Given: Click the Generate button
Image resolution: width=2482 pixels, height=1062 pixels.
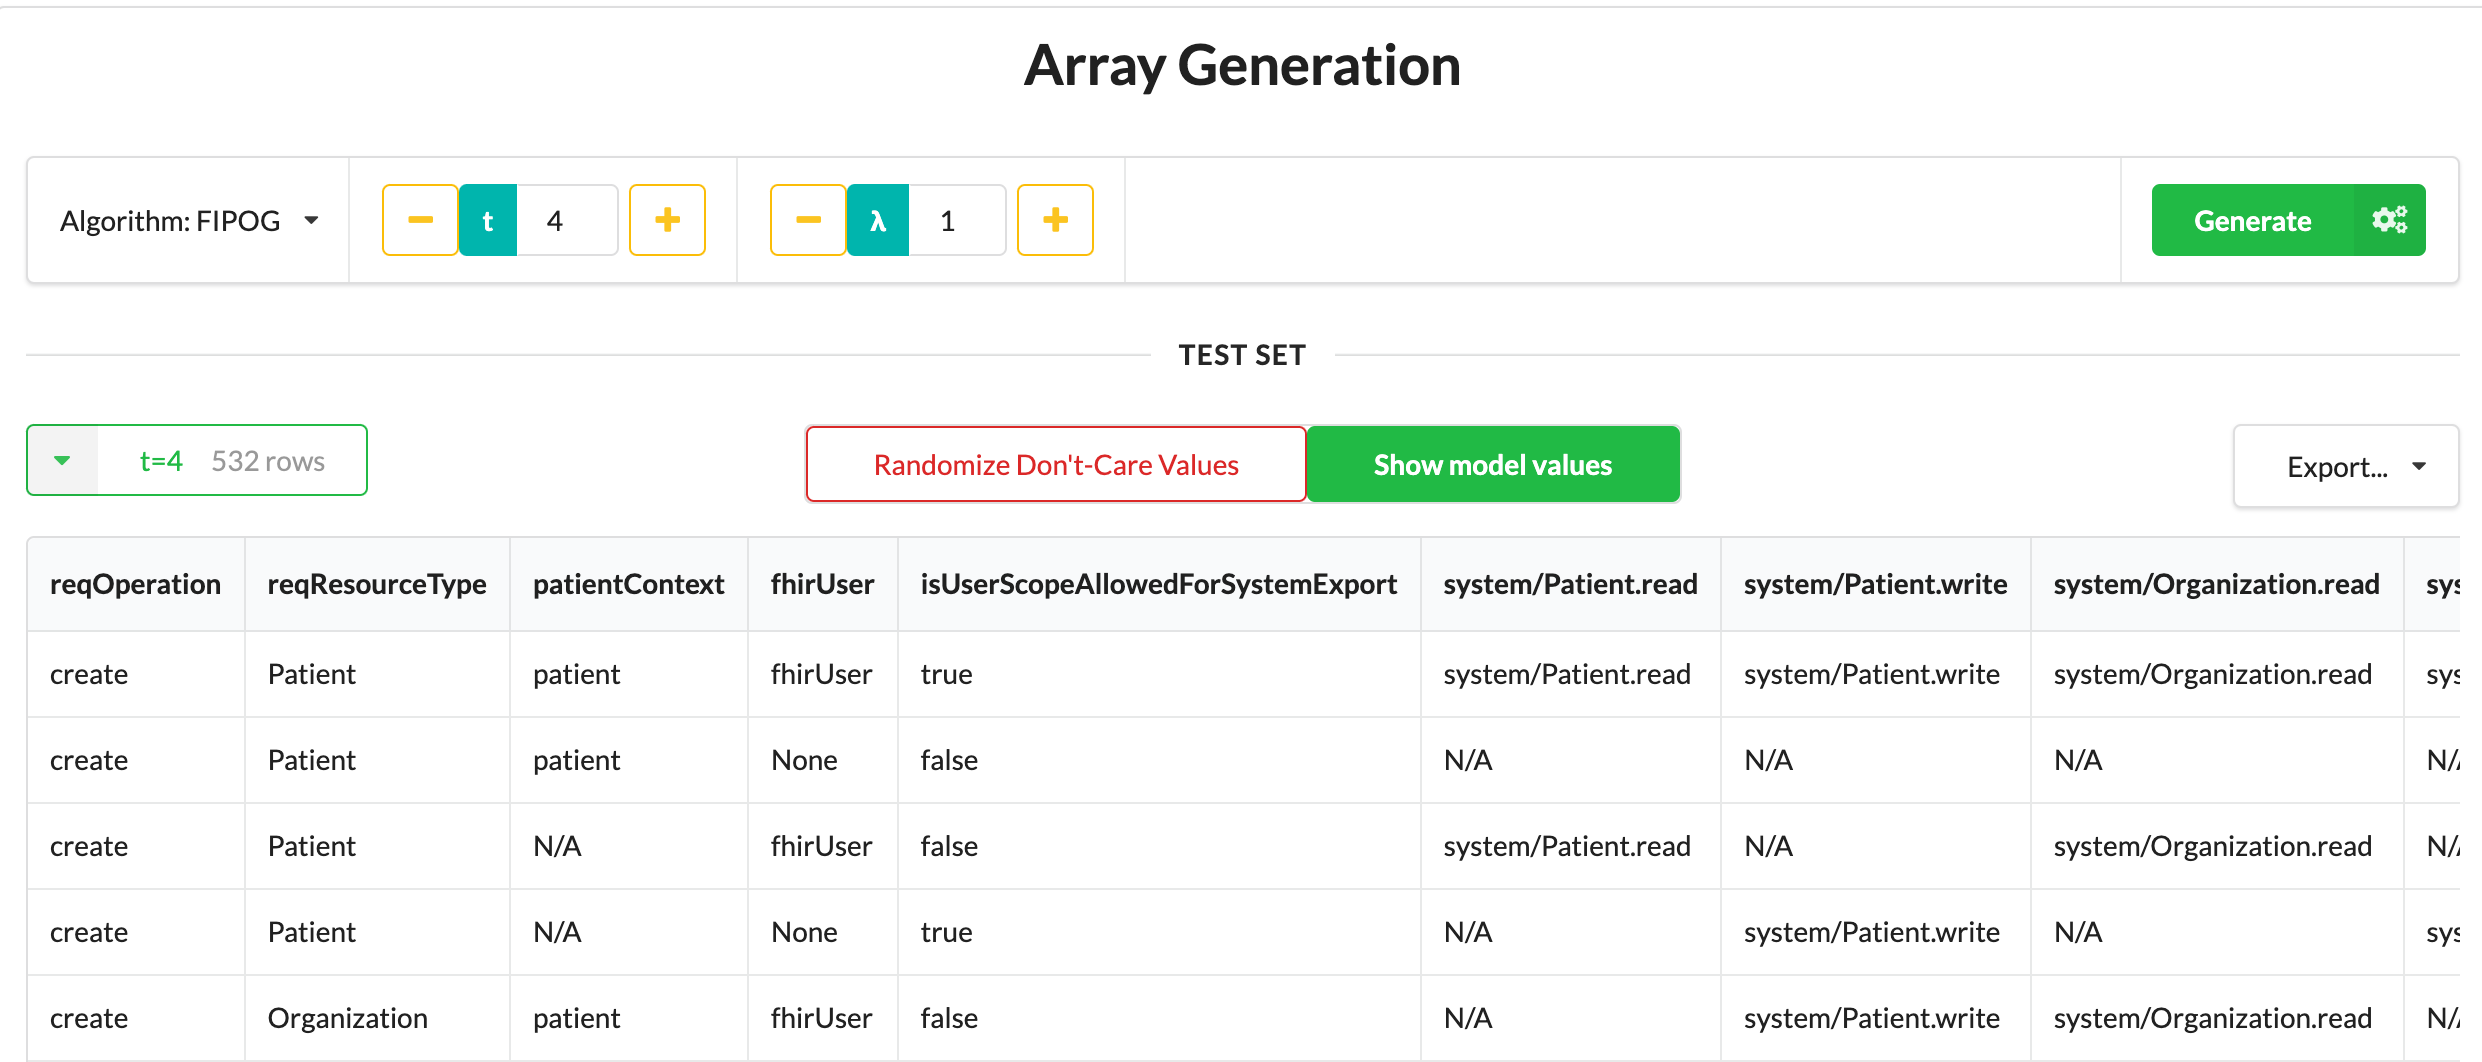Looking at the screenshot, I should [2253, 220].
